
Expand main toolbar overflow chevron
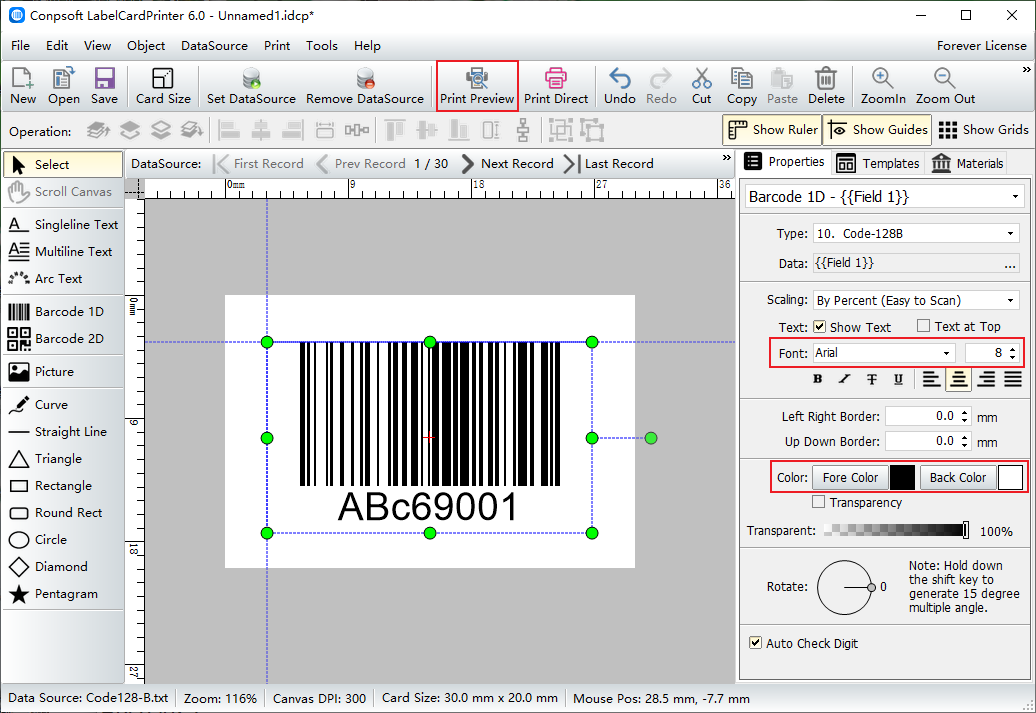[x=1027, y=69]
